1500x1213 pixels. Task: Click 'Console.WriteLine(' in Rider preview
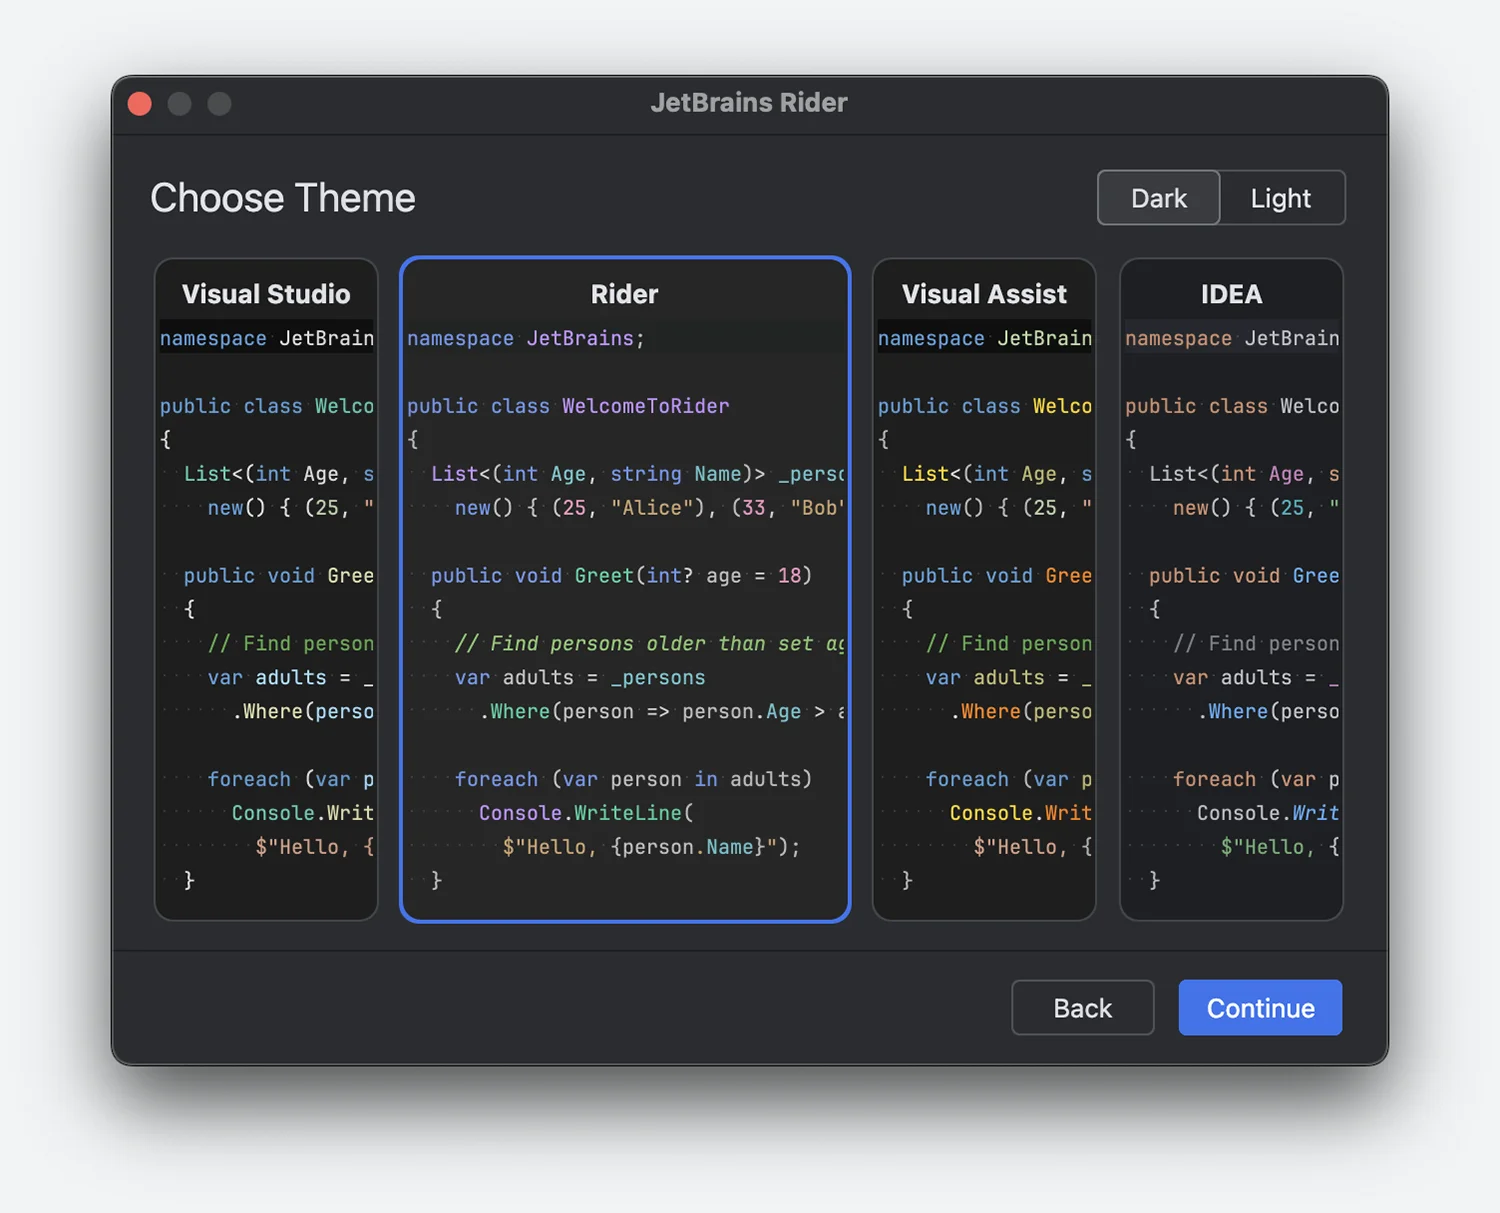coord(586,813)
